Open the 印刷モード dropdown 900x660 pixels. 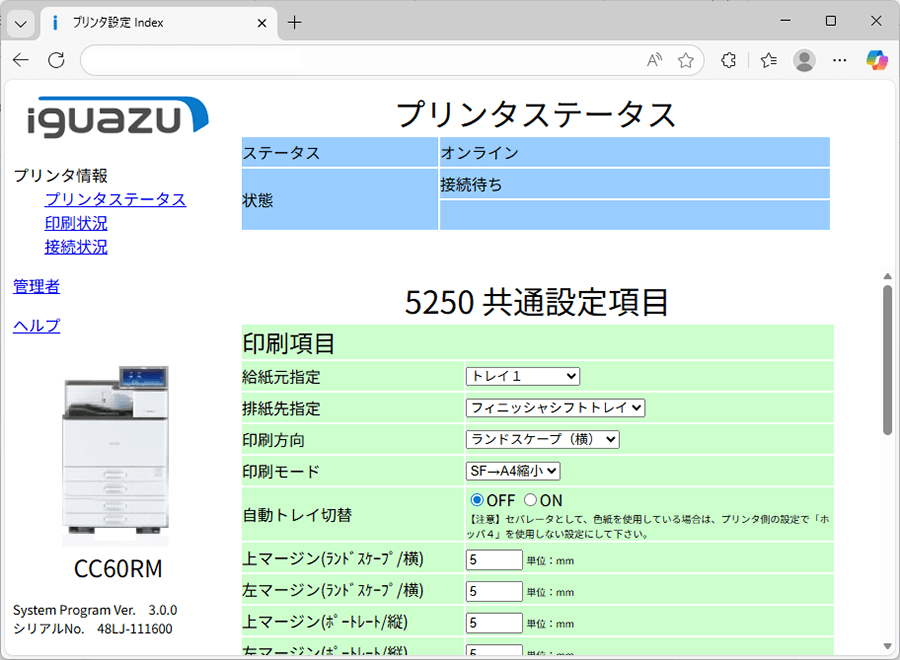click(512, 470)
